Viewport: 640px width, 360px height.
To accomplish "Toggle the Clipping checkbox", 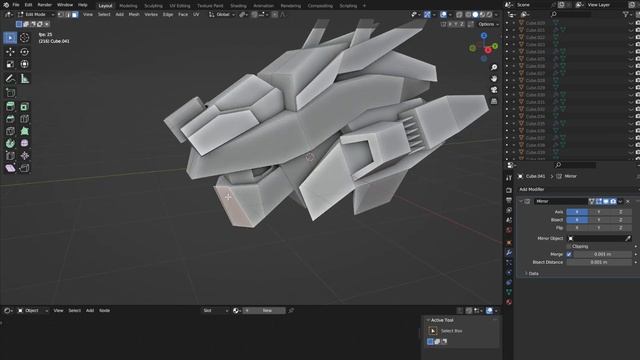I will (569, 247).
